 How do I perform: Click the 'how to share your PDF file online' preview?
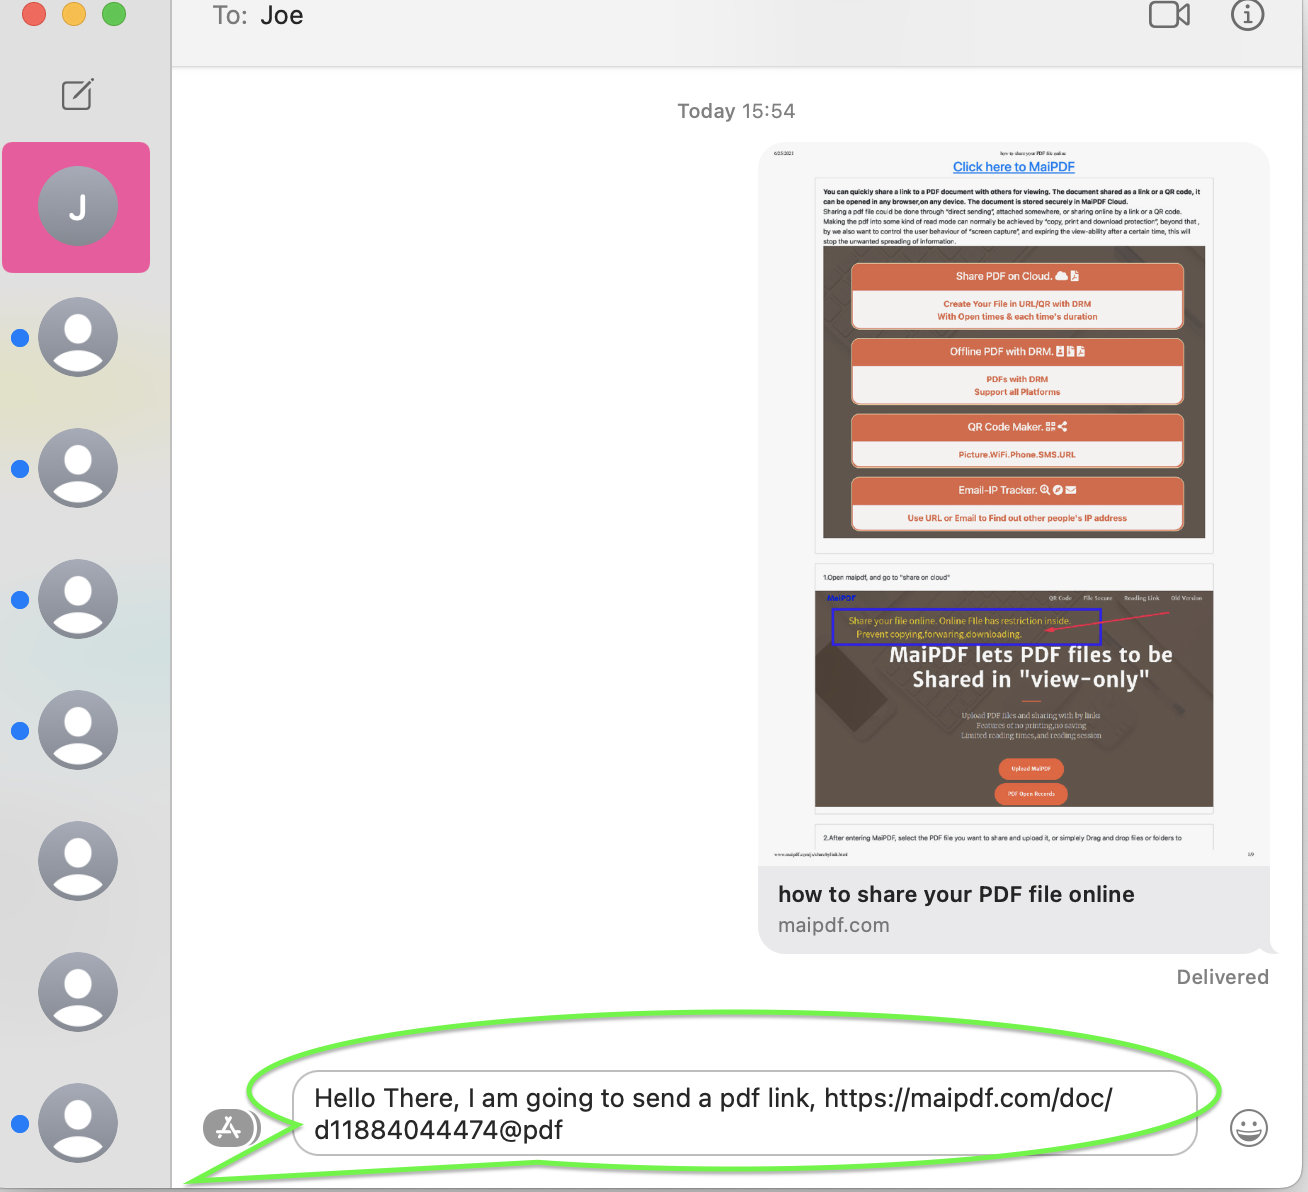click(956, 894)
